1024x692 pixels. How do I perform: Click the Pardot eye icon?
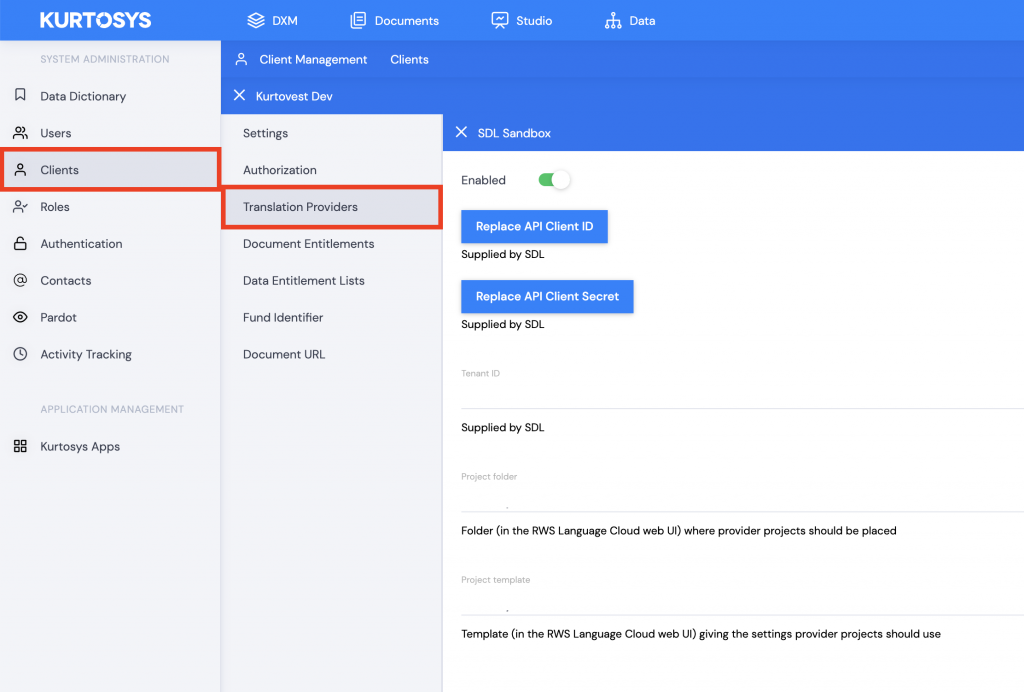click(20, 317)
